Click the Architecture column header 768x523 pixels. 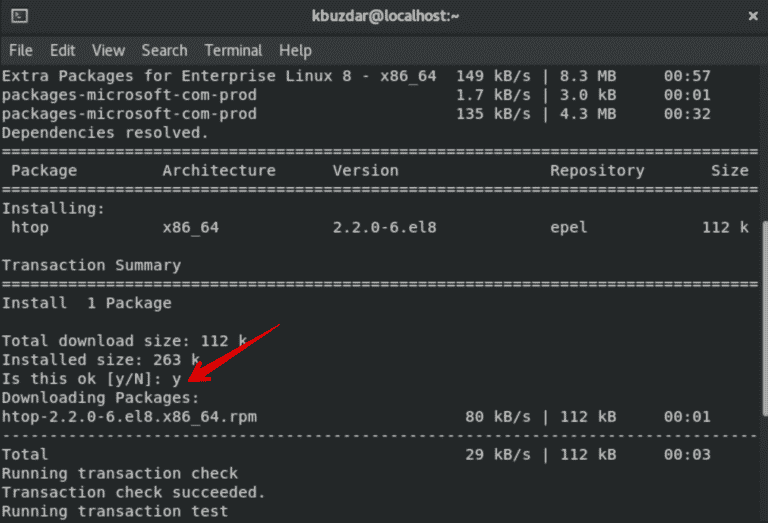click(219, 170)
